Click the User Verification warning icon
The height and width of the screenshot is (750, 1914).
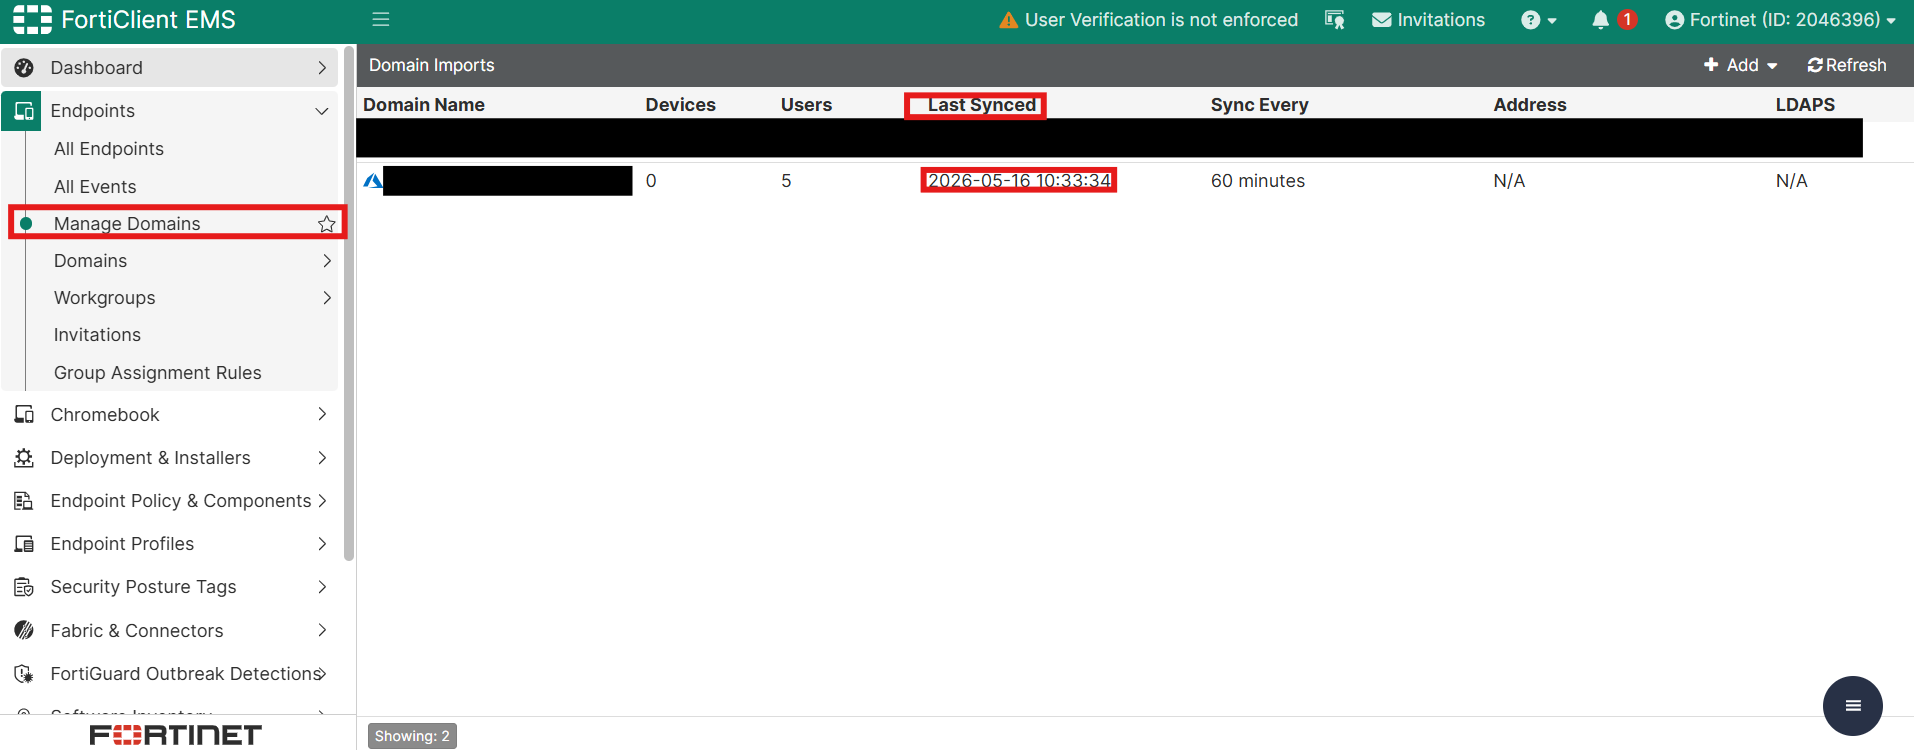tap(1009, 20)
